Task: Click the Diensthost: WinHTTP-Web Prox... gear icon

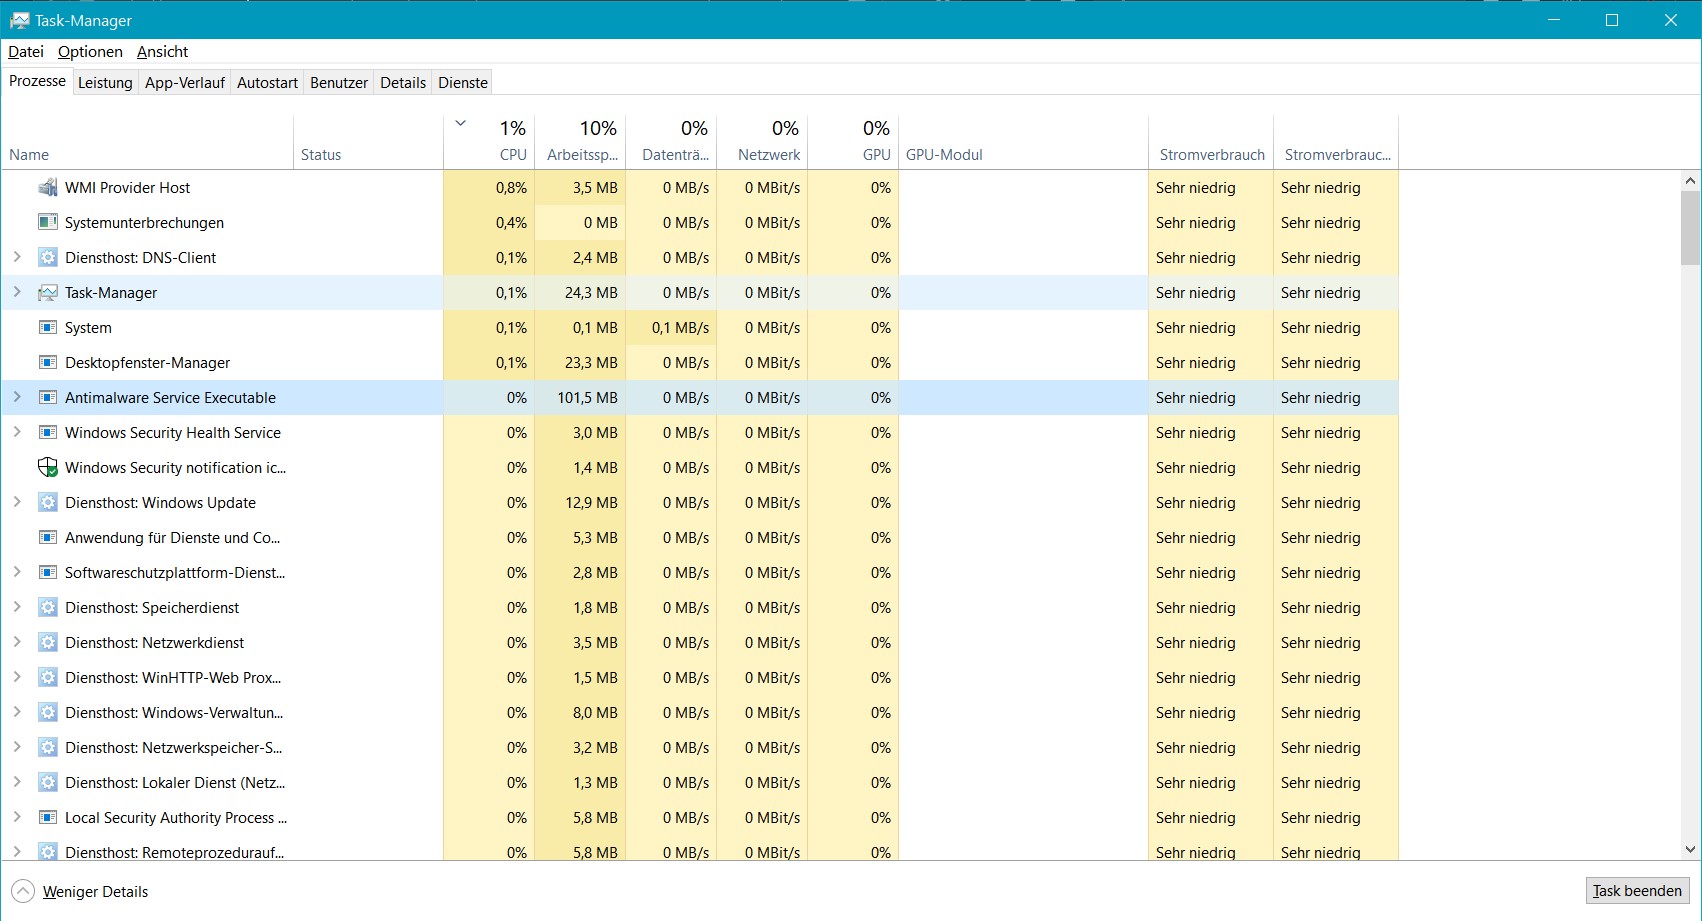Action: point(47,677)
